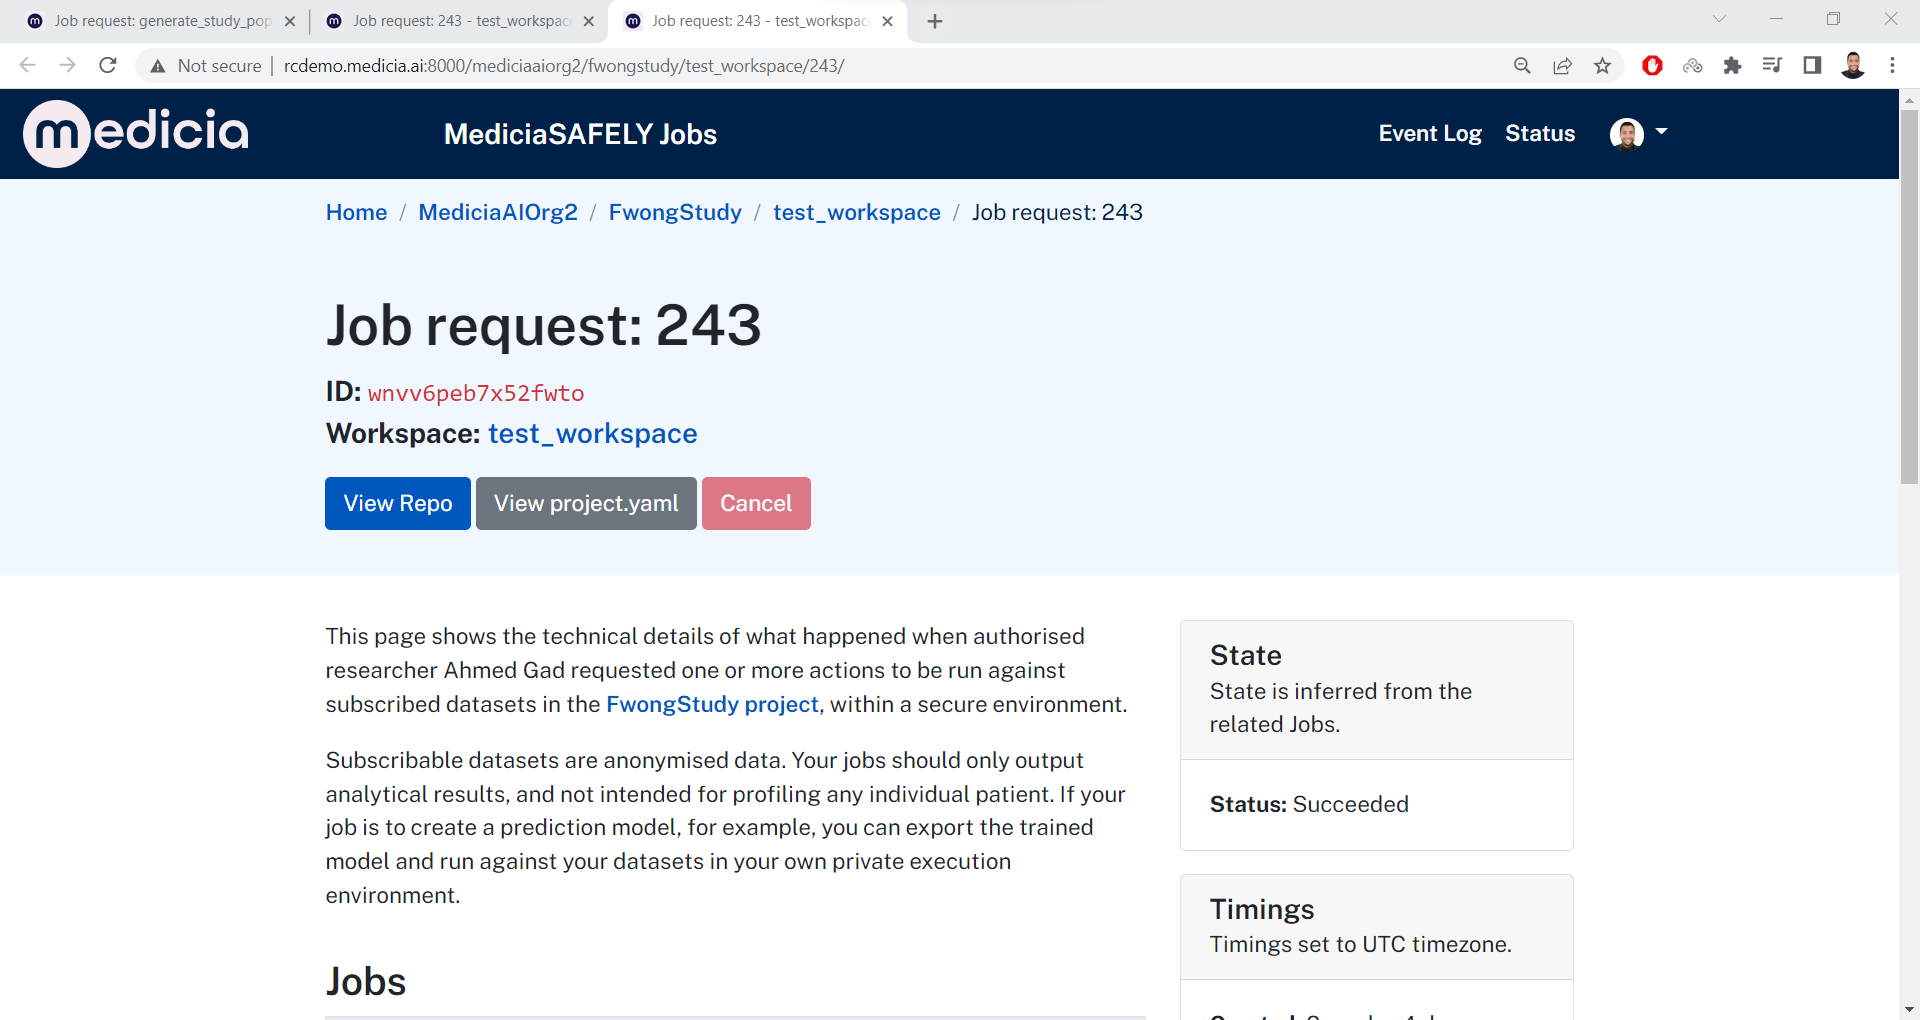The image size is (1920, 1020).
Task: Open the tab search chevron
Action: (x=1719, y=19)
